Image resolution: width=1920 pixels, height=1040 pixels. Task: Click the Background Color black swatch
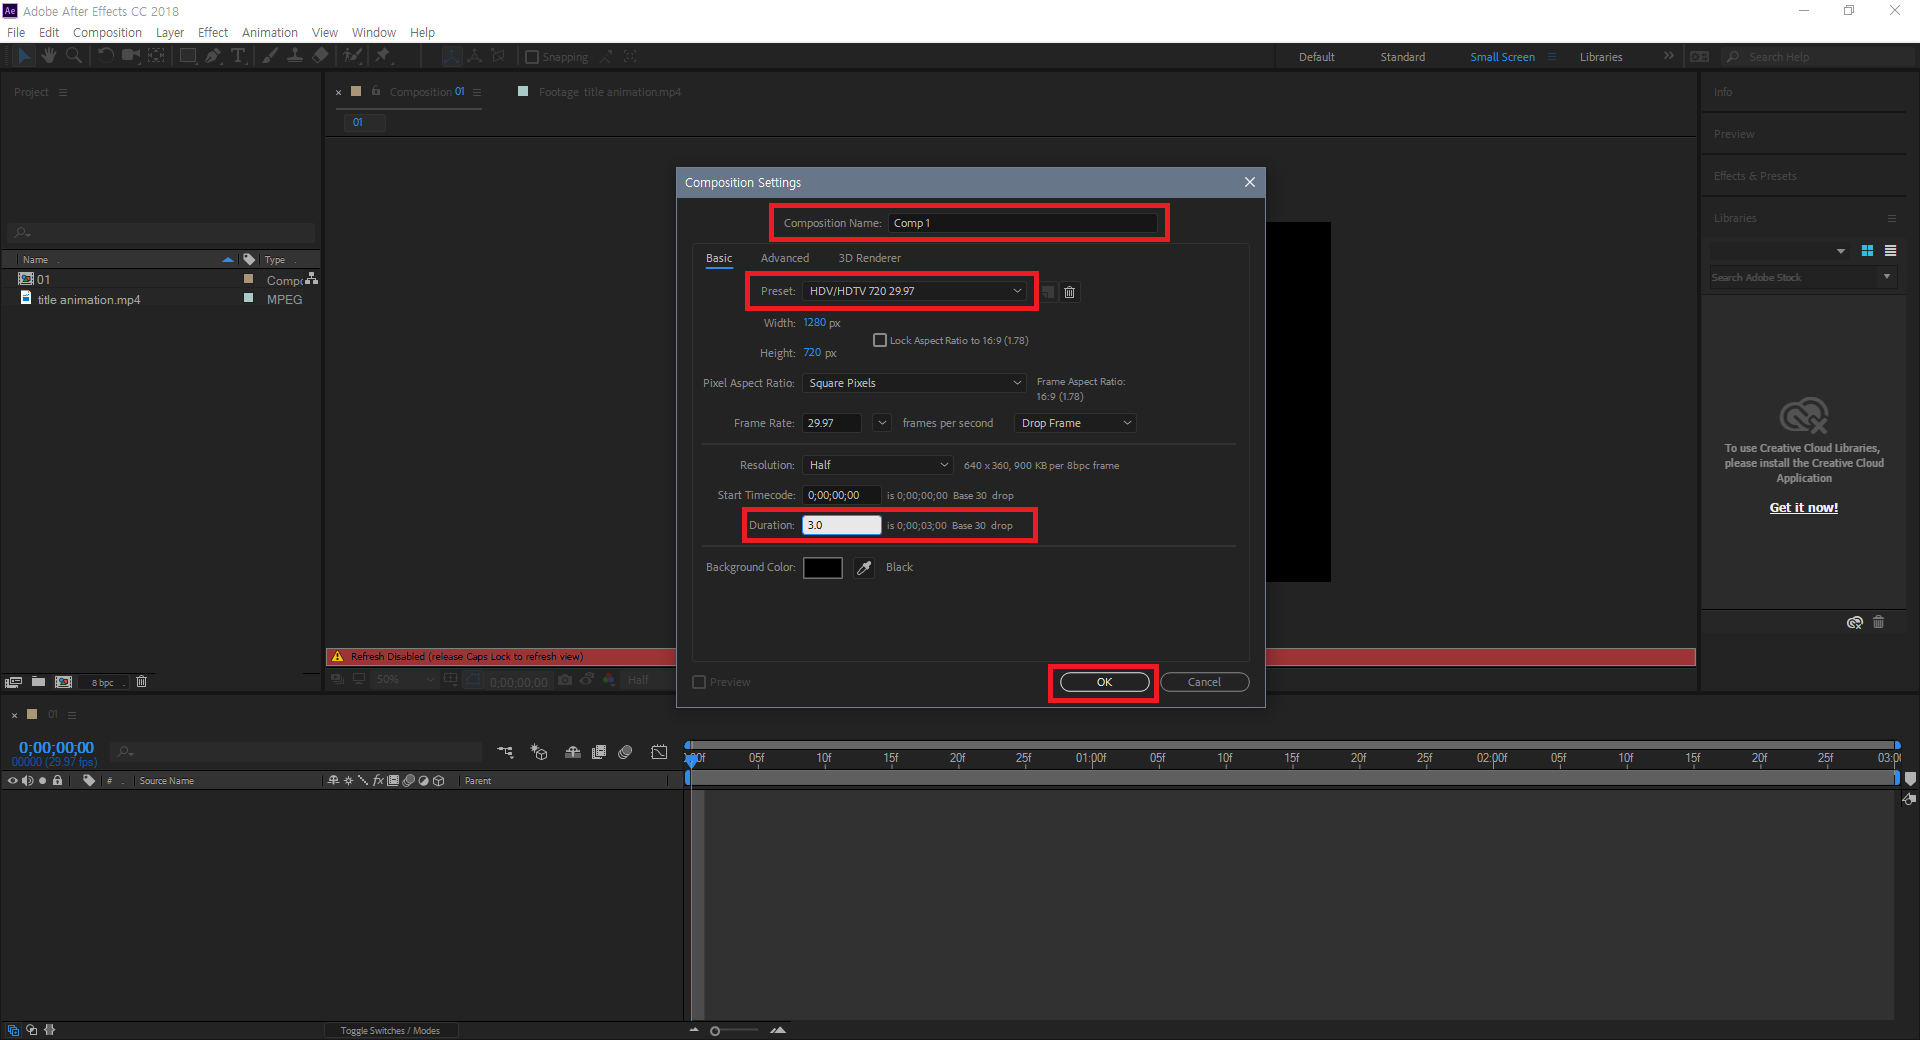(823, 568)
